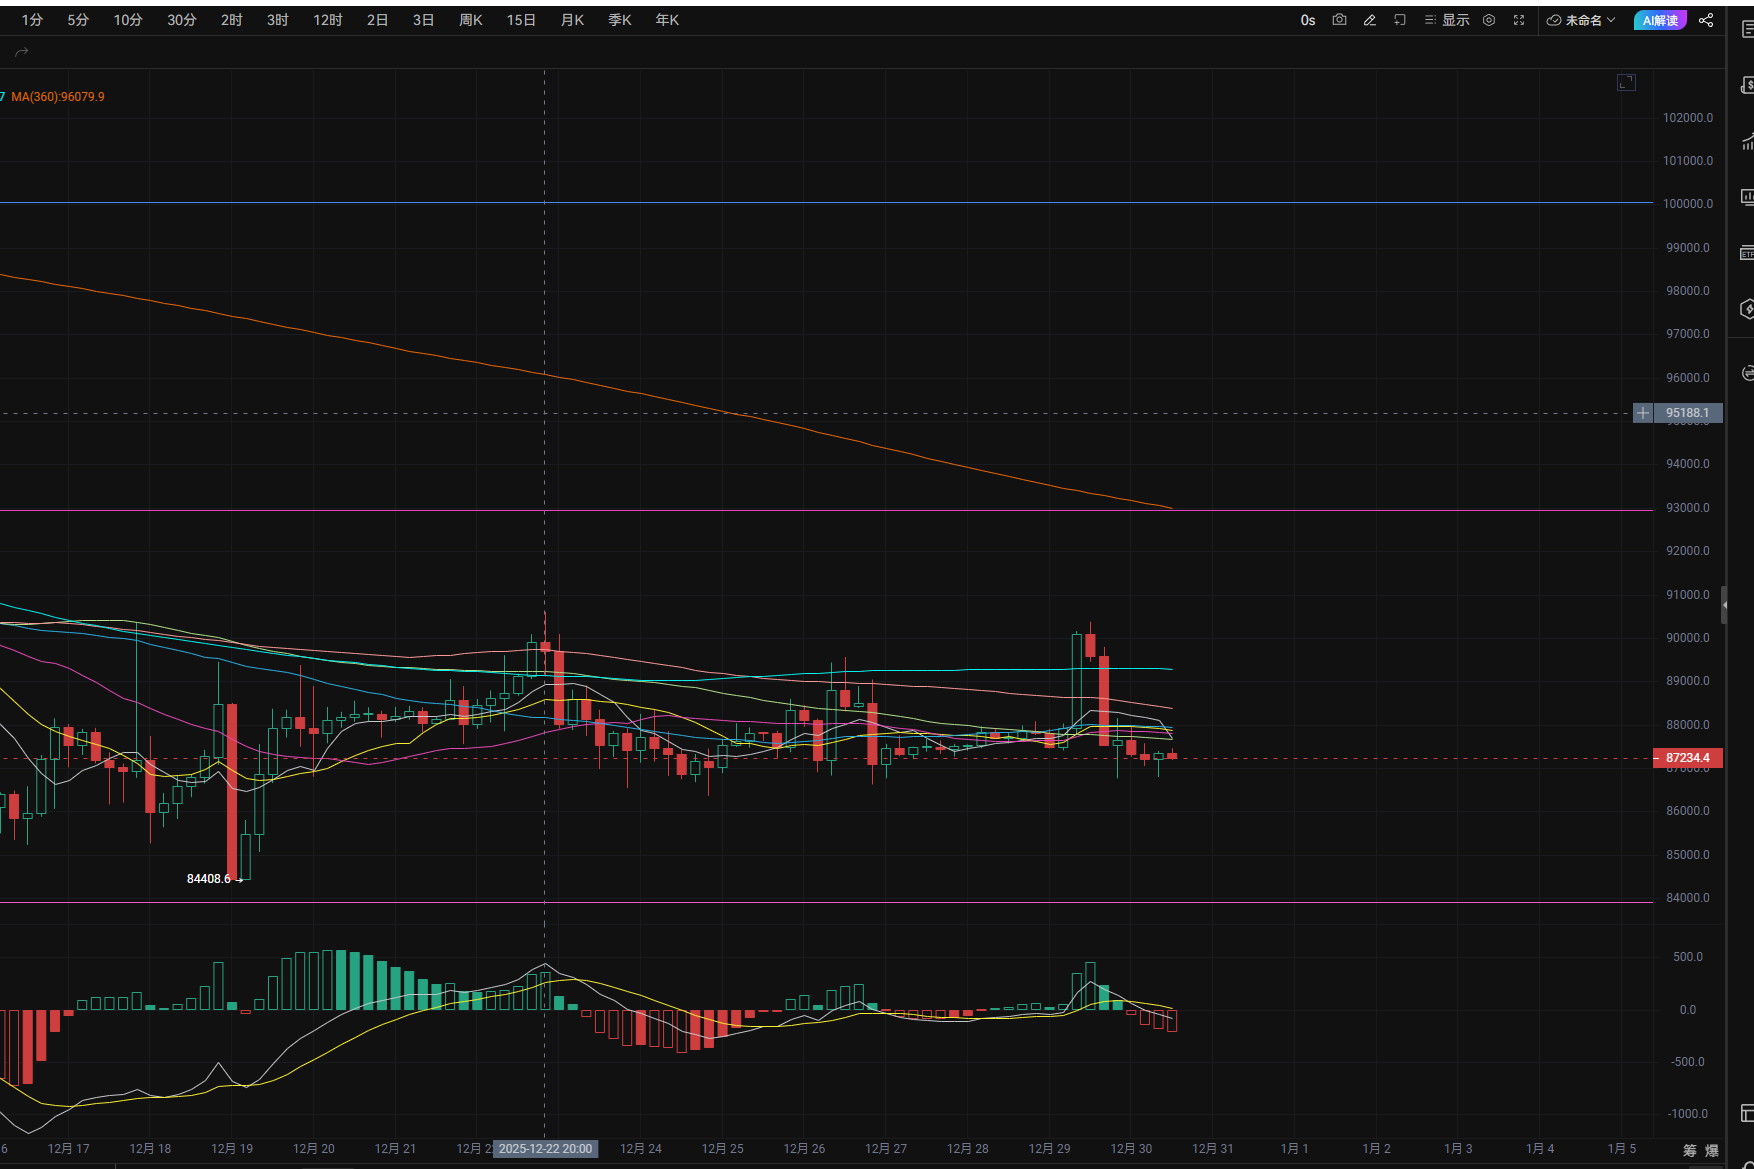1754x1169 pixels.
Task: Expand chart pane with corner bracket icon
Action: [x=1626, y=82]
